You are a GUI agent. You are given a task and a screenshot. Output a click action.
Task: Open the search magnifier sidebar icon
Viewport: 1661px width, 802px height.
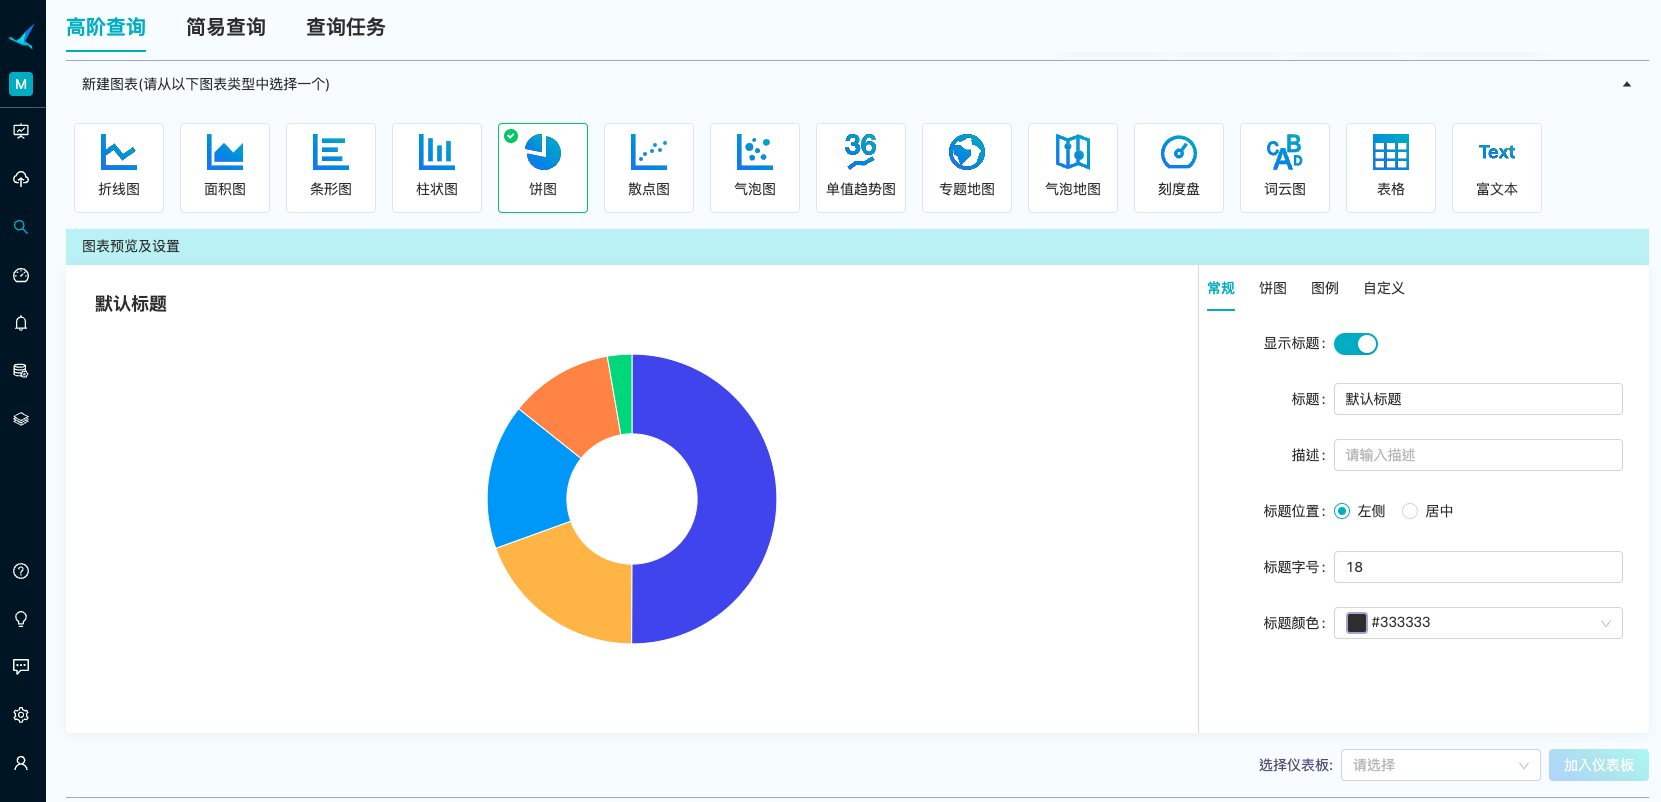(21, 227)
